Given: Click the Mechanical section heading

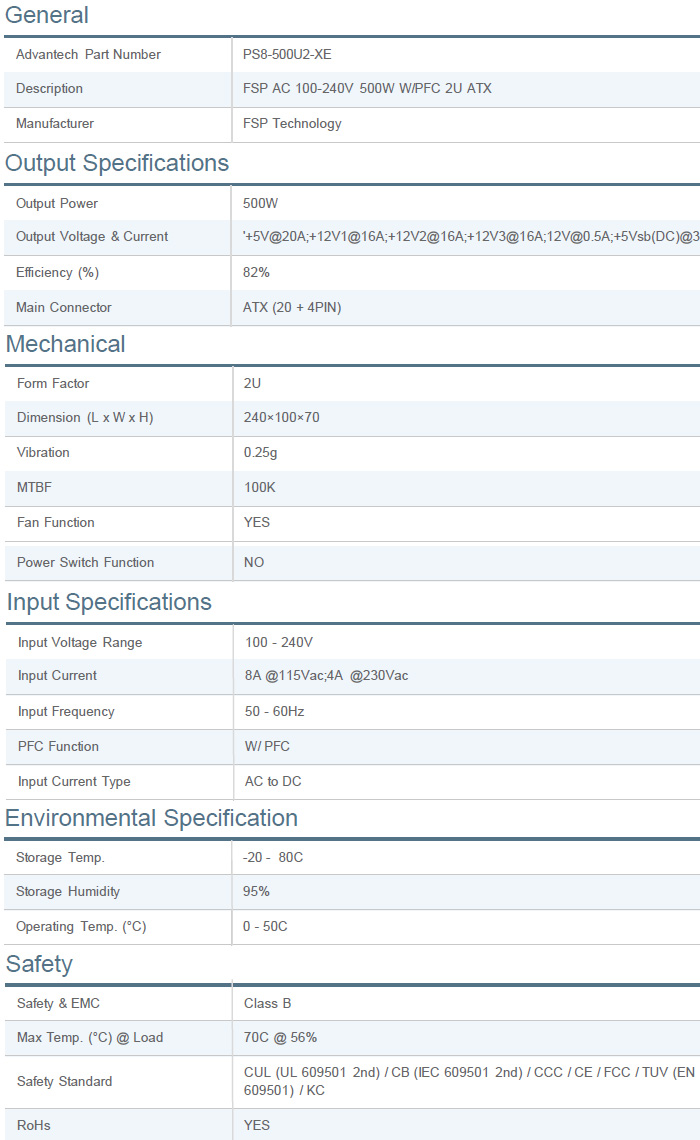Looking at the screenshot, I should pyautogui.click(x=66, y=344).
